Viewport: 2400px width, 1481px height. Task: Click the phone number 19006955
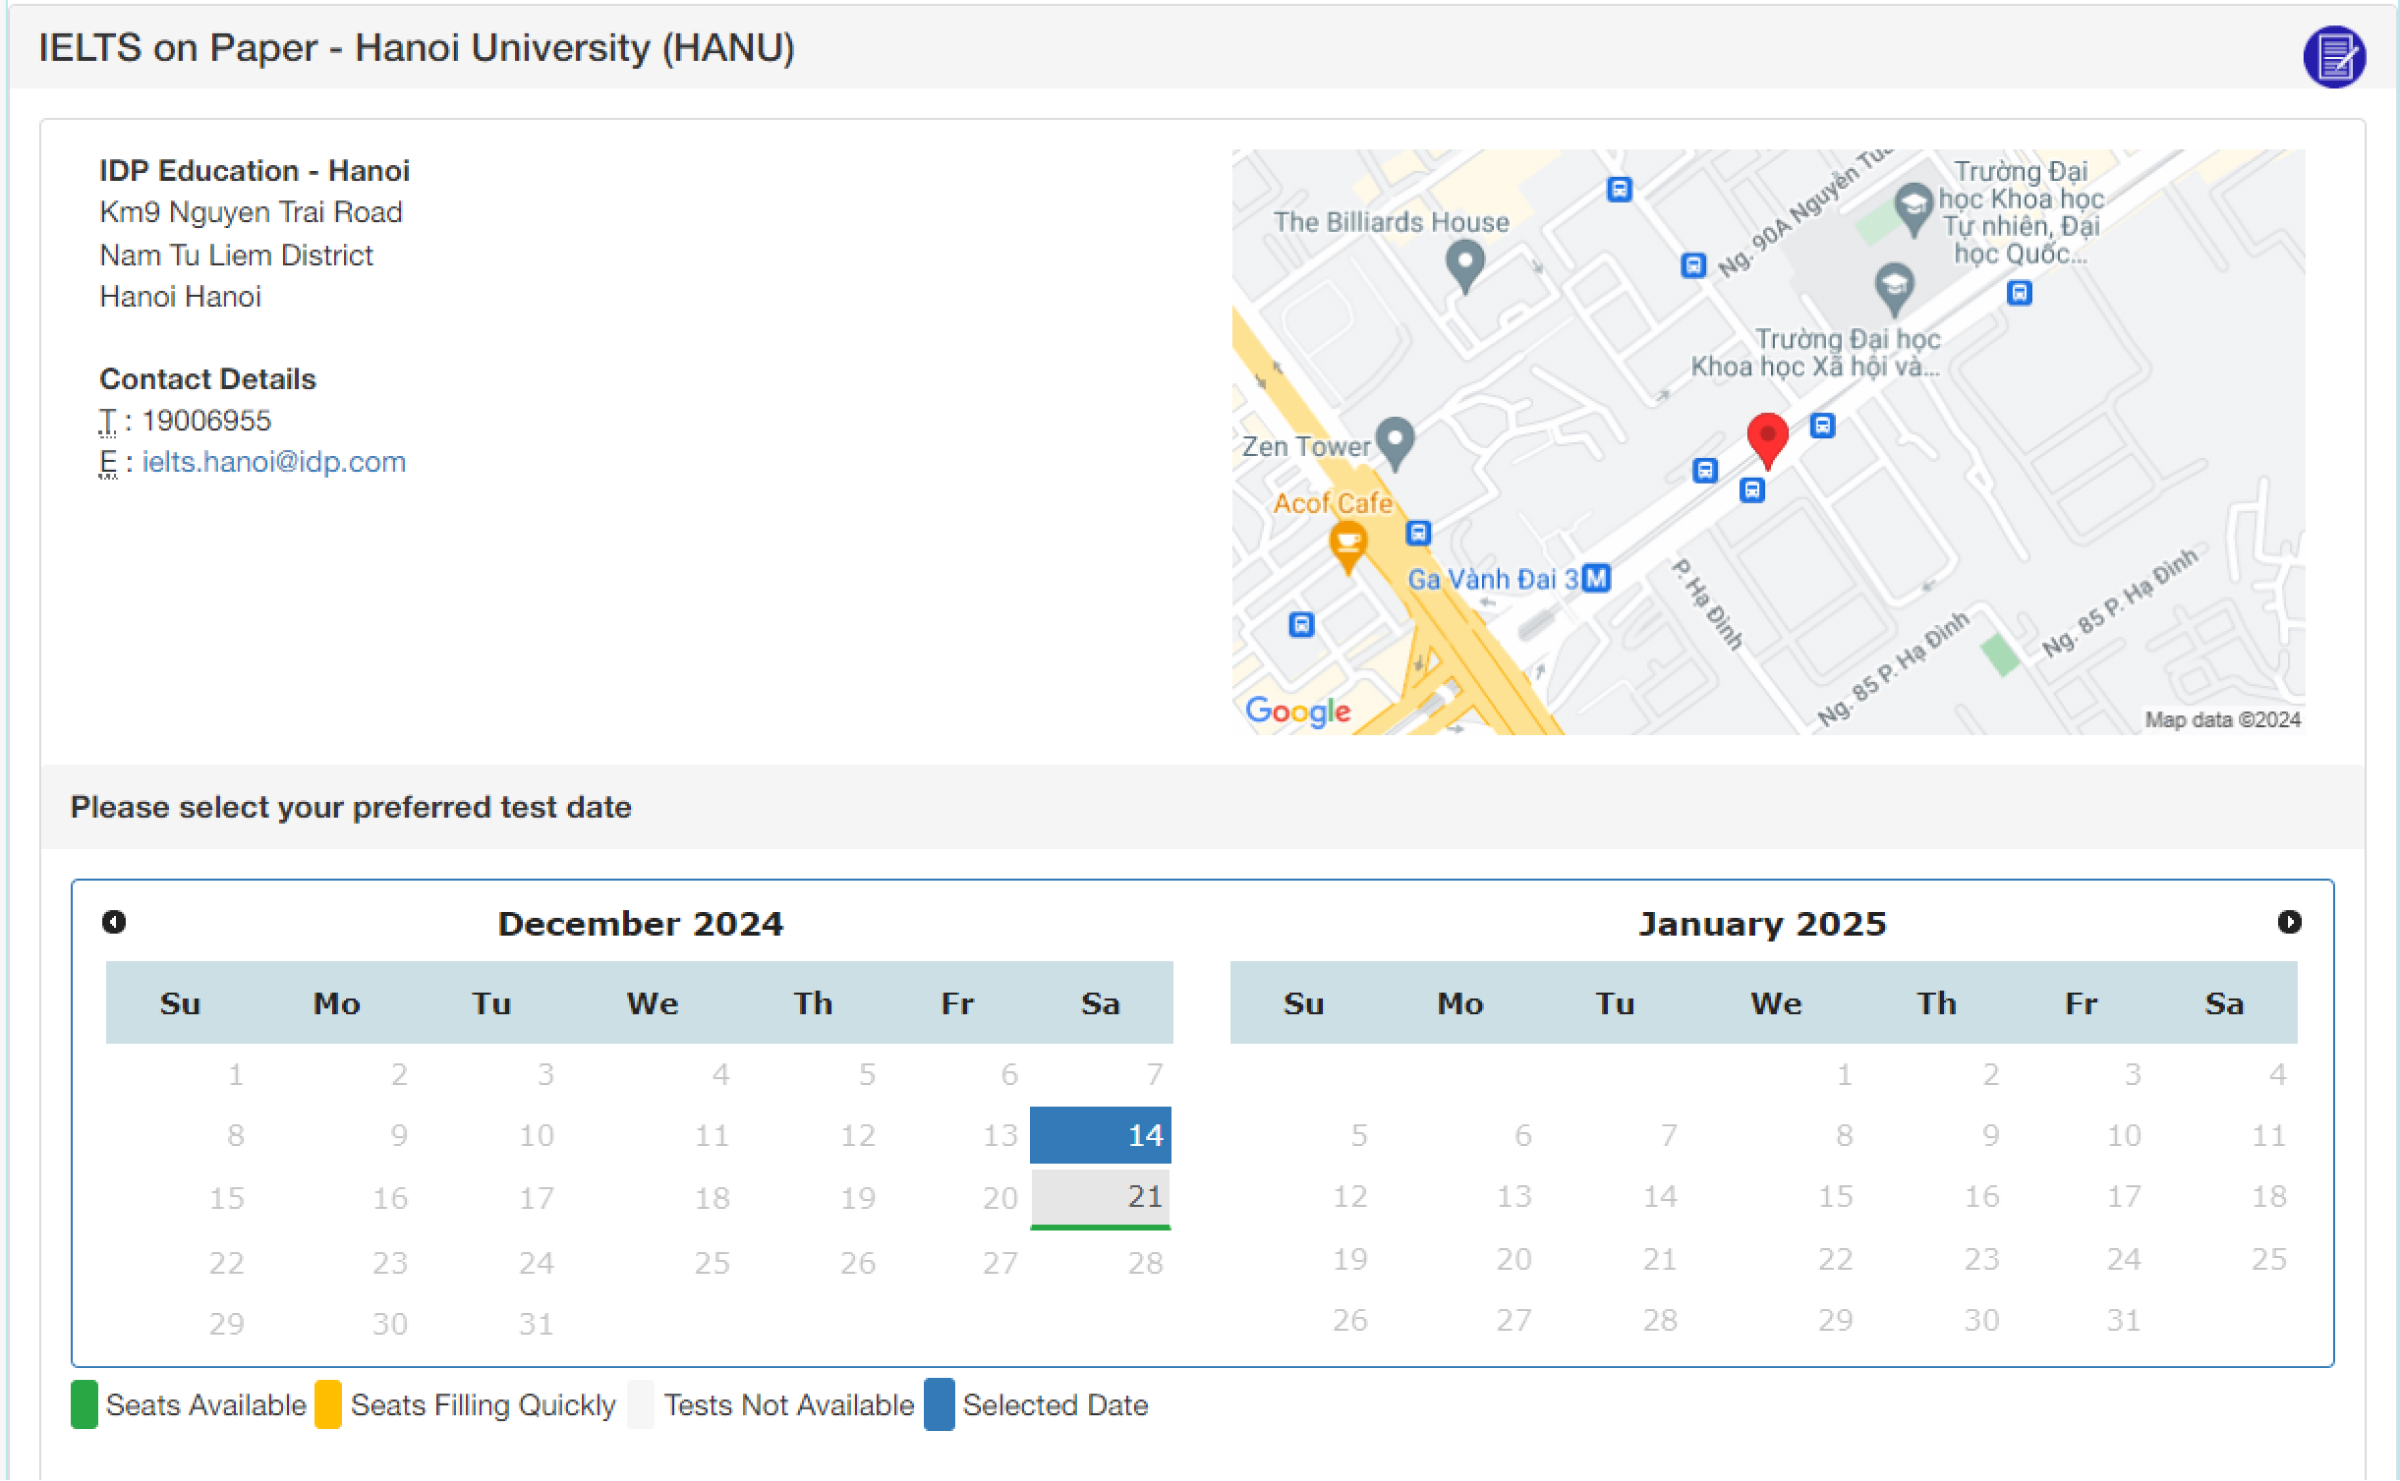[x=206, y=421]
